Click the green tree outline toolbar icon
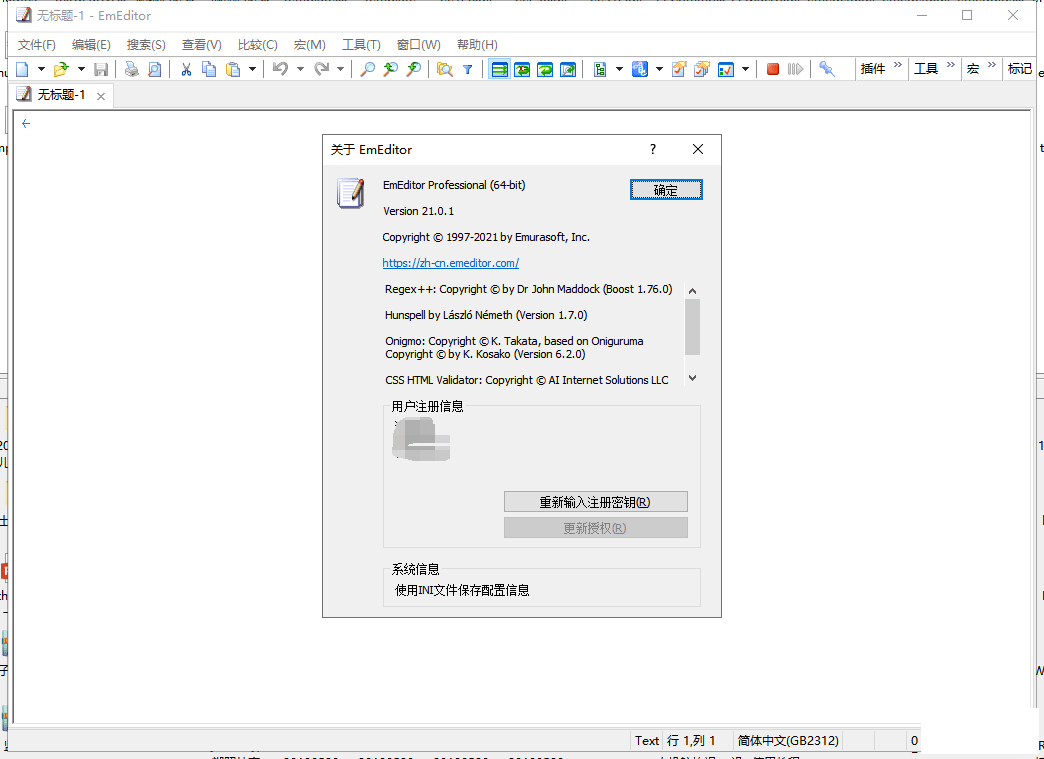 pos(600,69)
